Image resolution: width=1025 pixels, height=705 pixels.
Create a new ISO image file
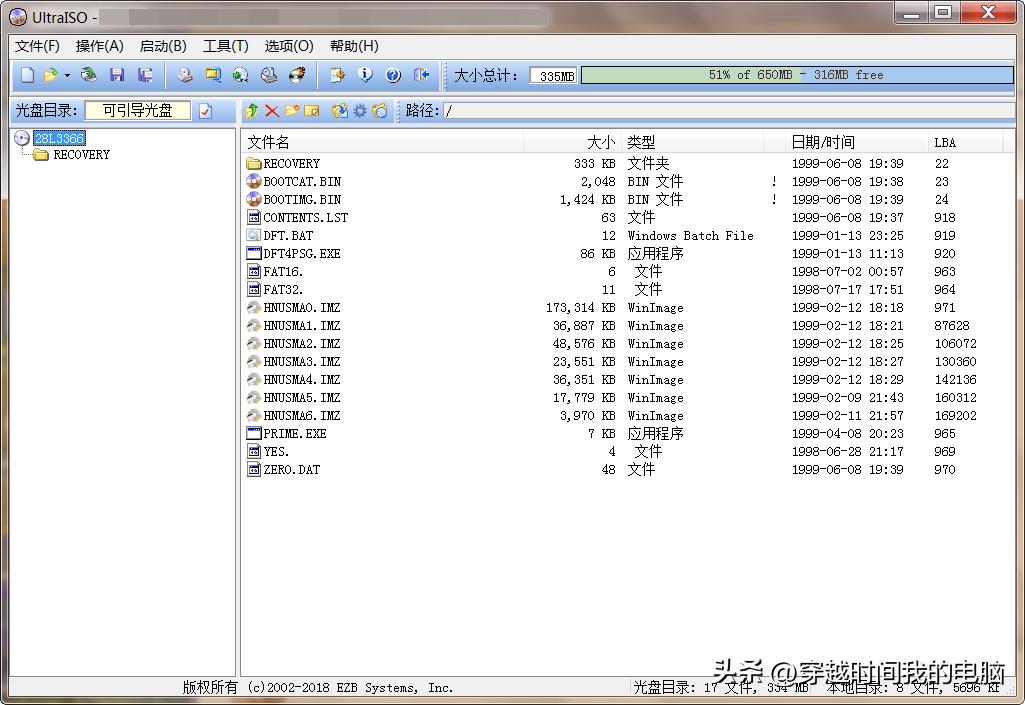(27, 75)
